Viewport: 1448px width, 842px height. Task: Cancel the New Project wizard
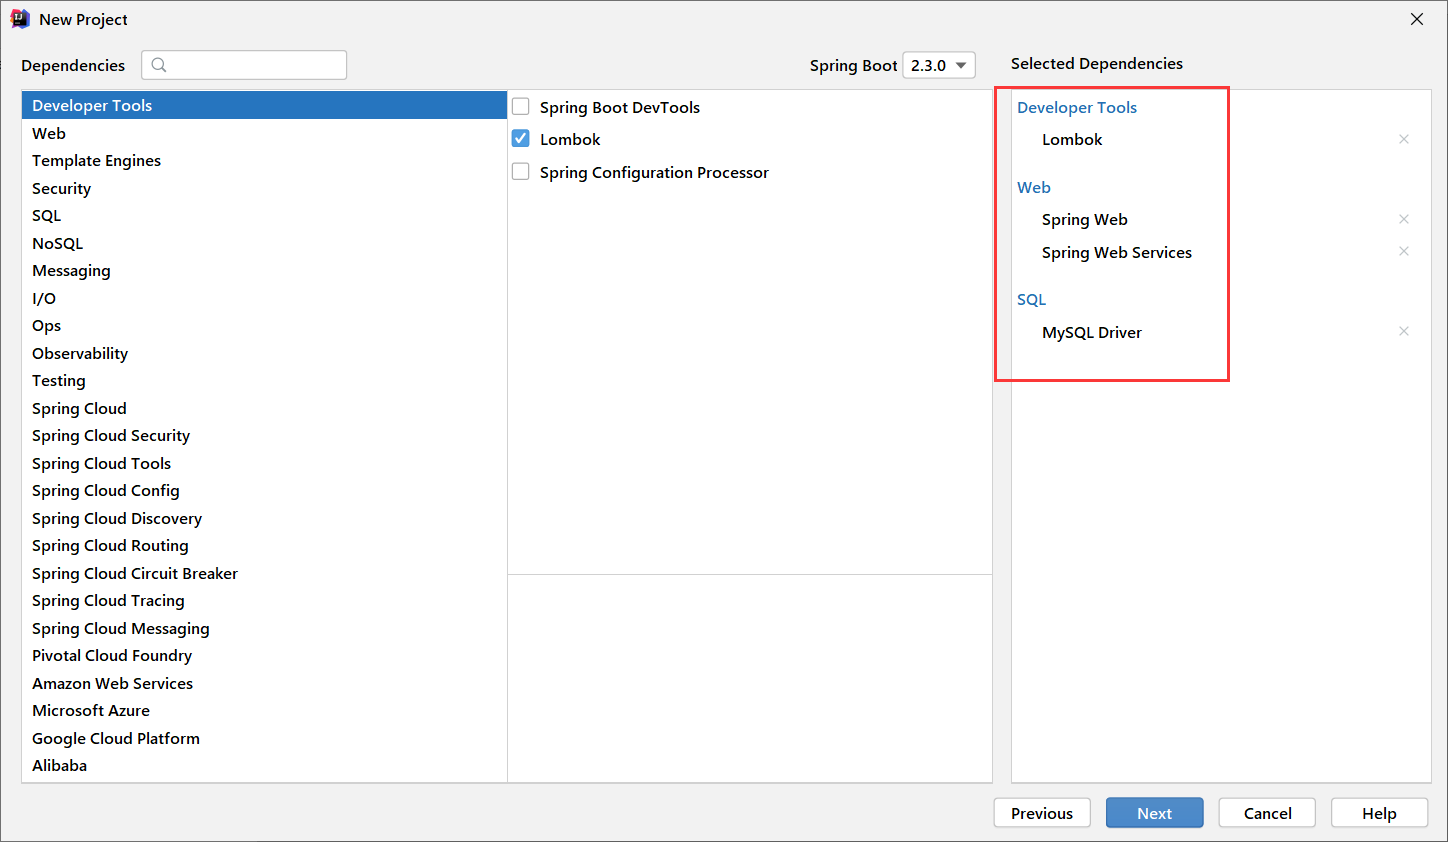click(x=1267, y=813)
